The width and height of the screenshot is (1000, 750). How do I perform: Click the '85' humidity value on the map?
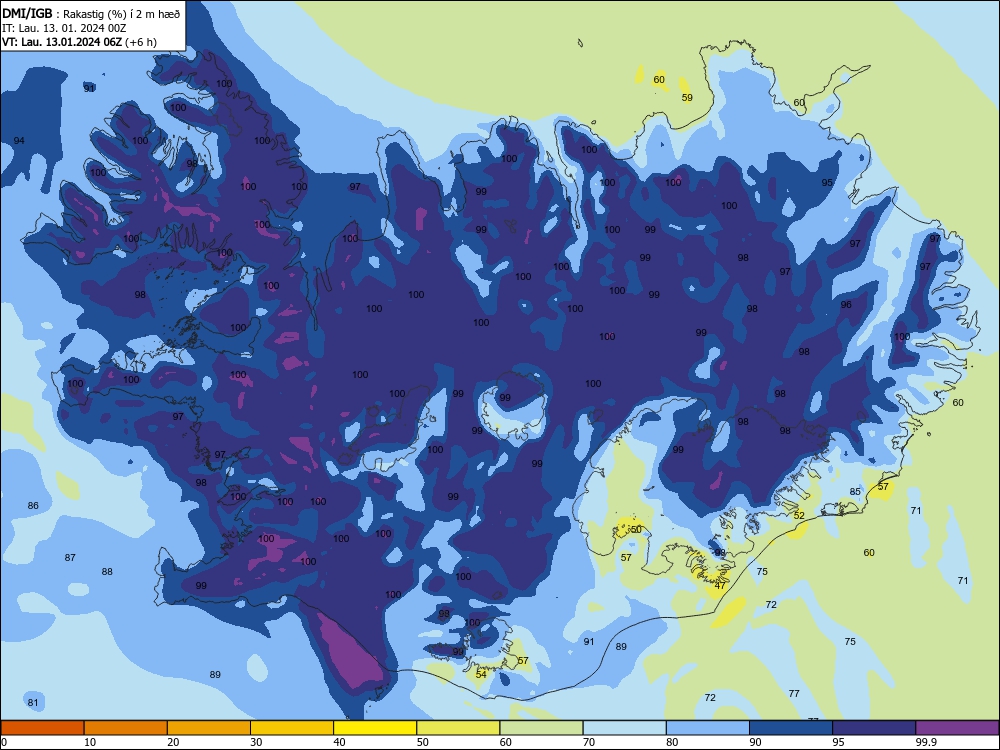[855, 492]
